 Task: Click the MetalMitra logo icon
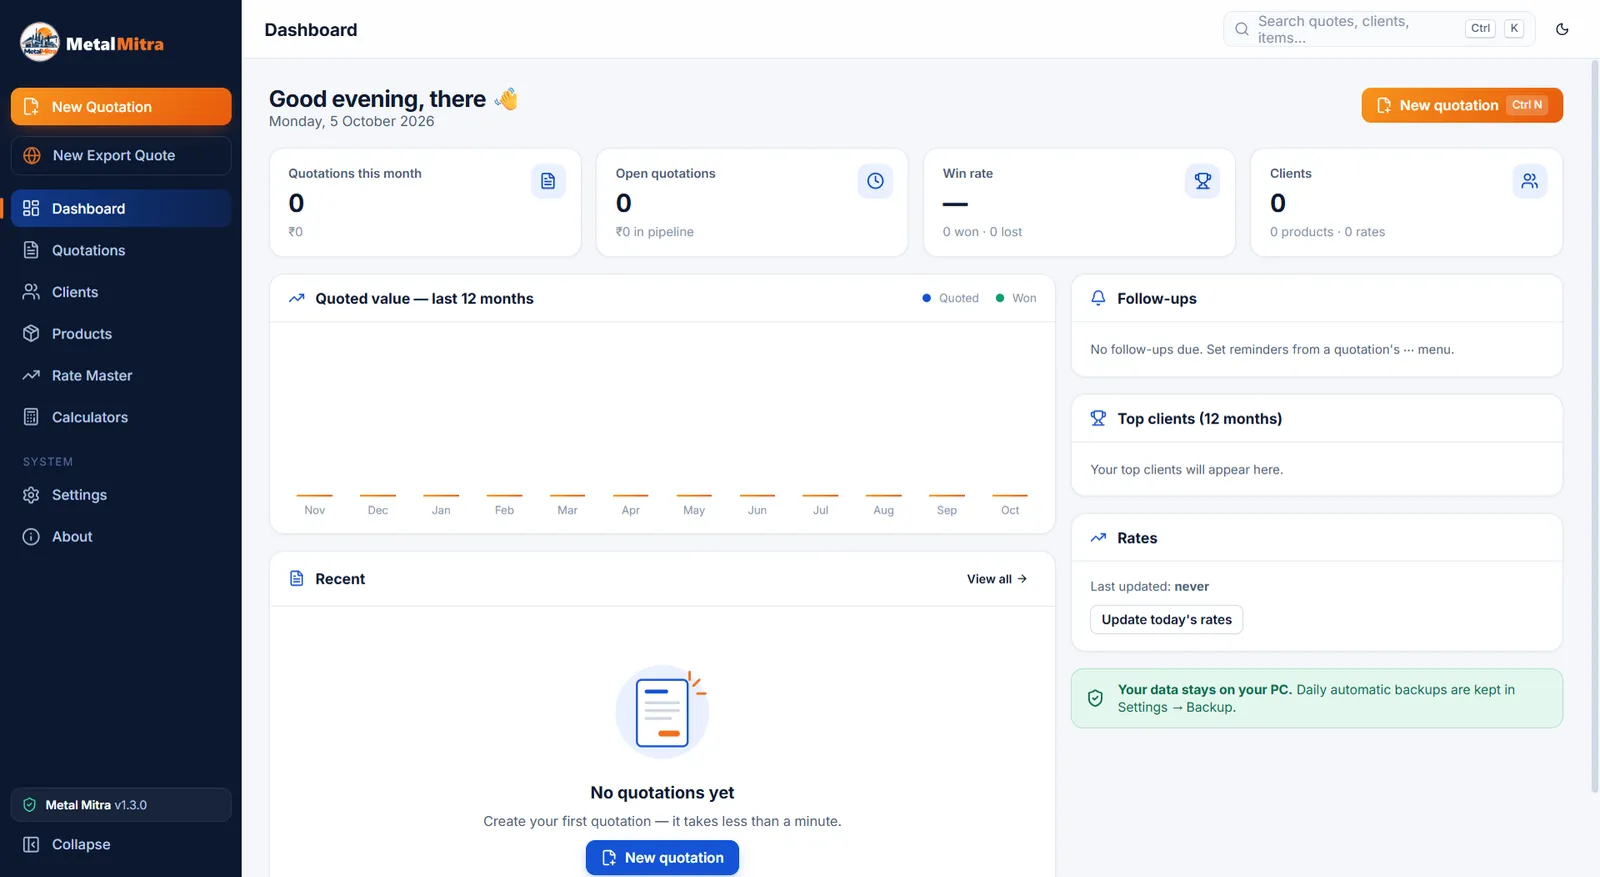40,42
